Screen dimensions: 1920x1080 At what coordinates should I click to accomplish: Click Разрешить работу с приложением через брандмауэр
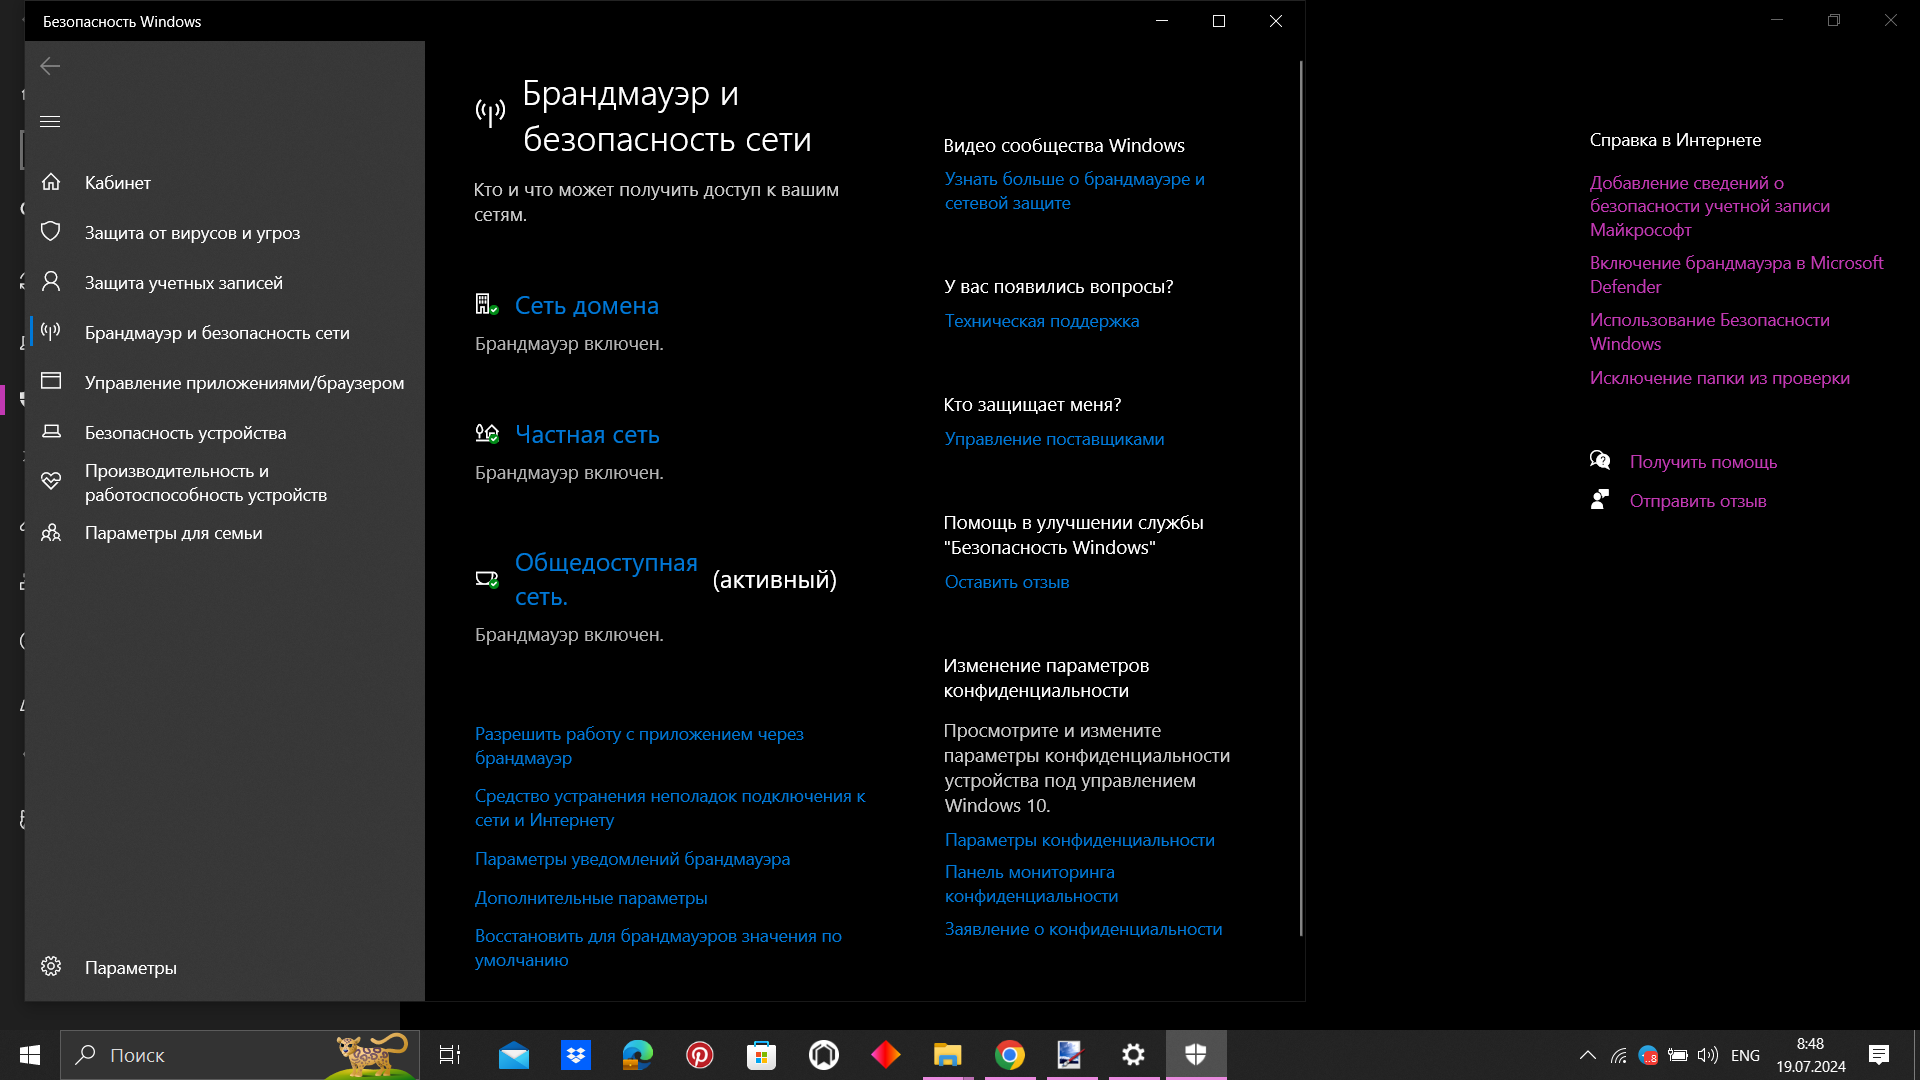click(x=639, y=745)
